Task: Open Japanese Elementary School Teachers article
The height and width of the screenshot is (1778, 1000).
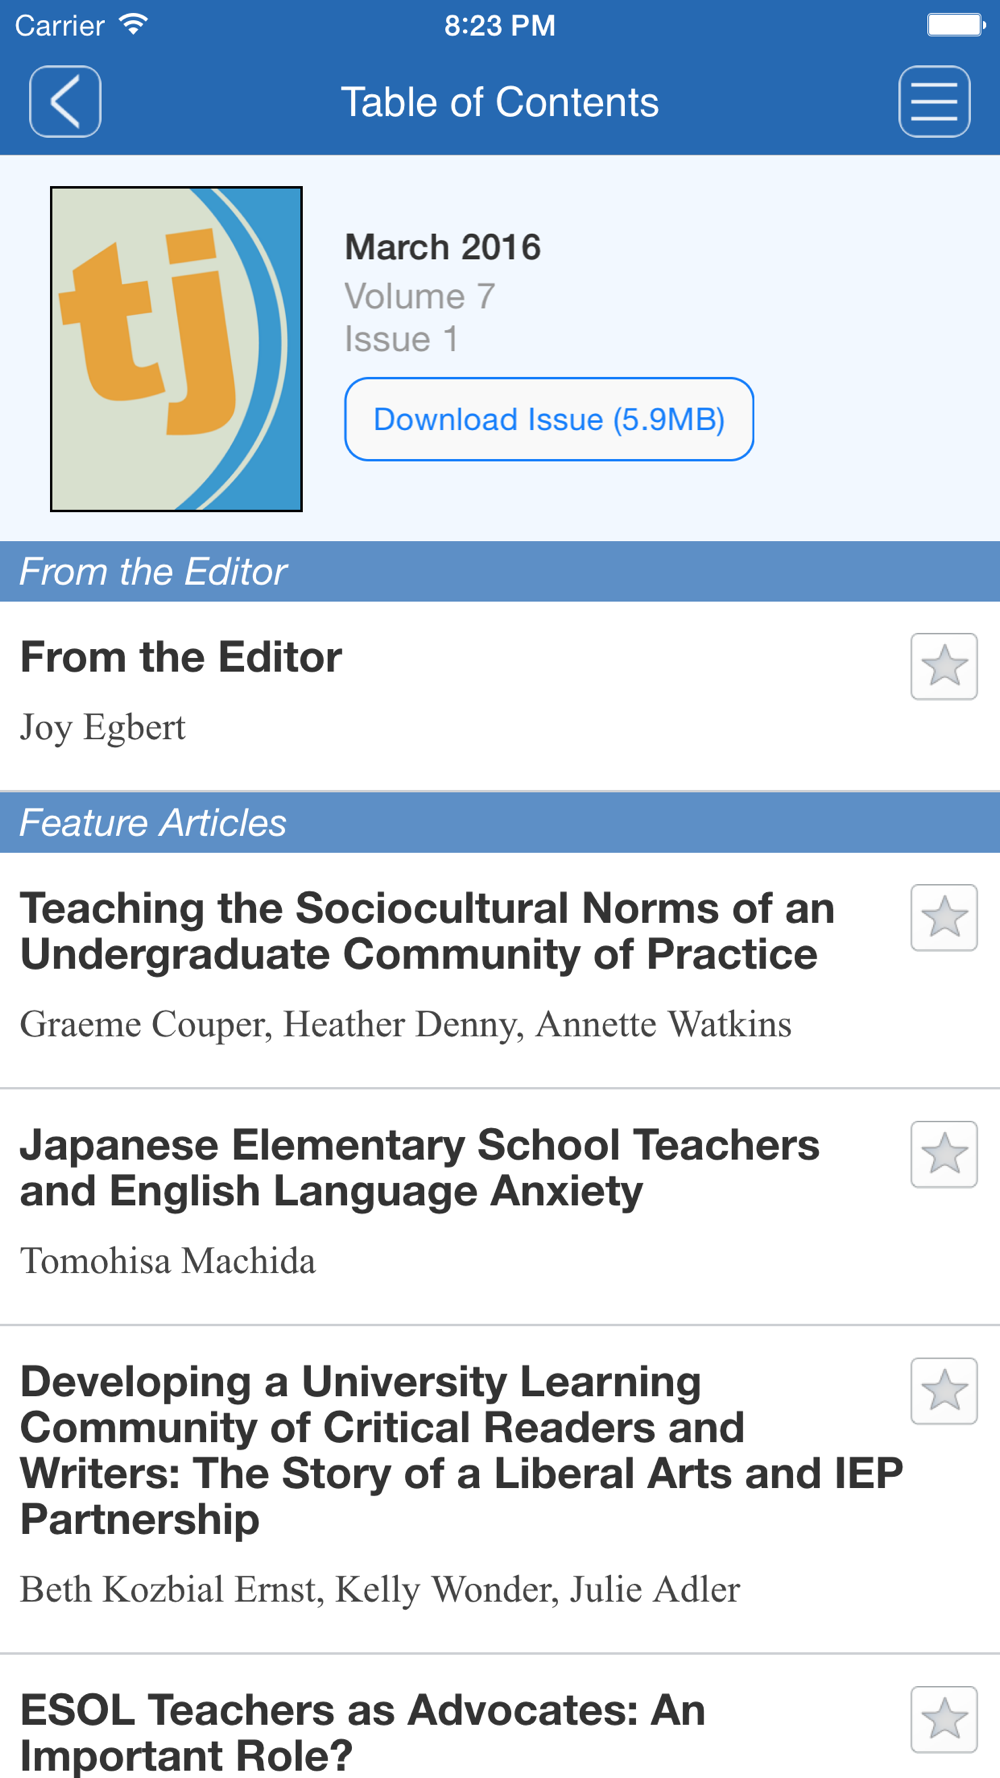Action: pyautogui.click(x=420, y=1168)
